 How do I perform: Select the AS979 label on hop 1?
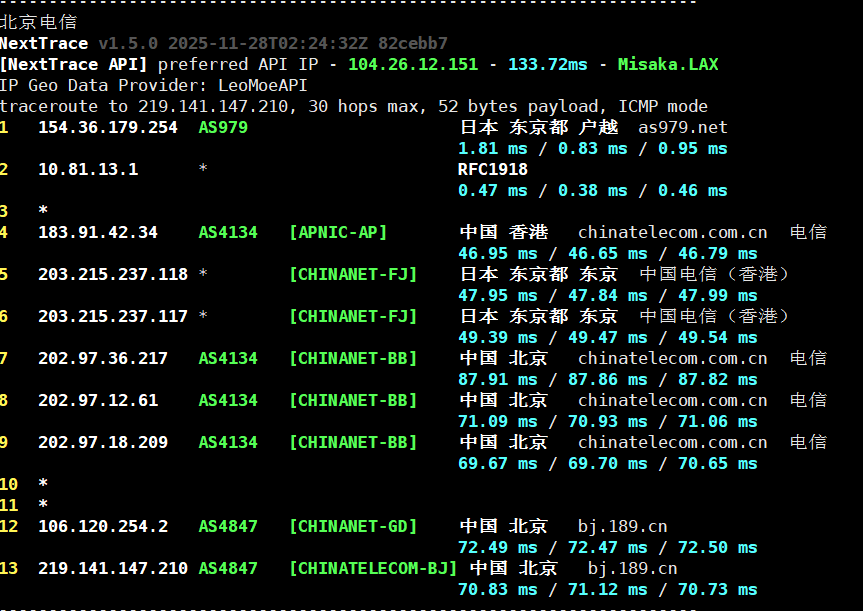point(223,127)
